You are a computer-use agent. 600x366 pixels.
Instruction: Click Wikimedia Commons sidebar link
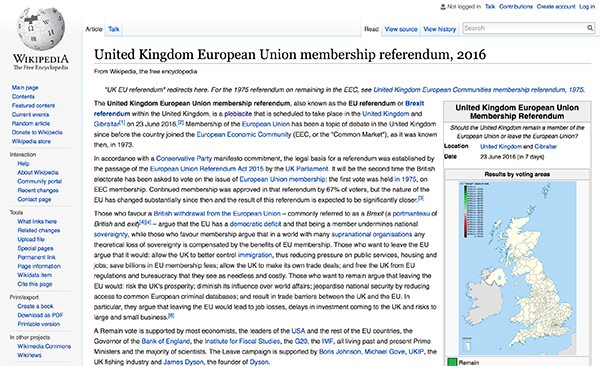click(44, 346)
